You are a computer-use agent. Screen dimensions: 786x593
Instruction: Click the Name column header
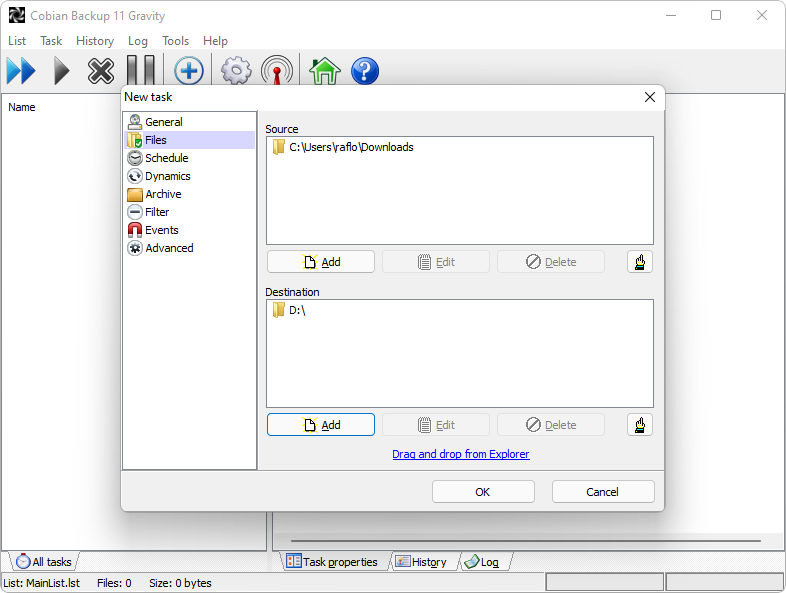(x=22, y=107)
